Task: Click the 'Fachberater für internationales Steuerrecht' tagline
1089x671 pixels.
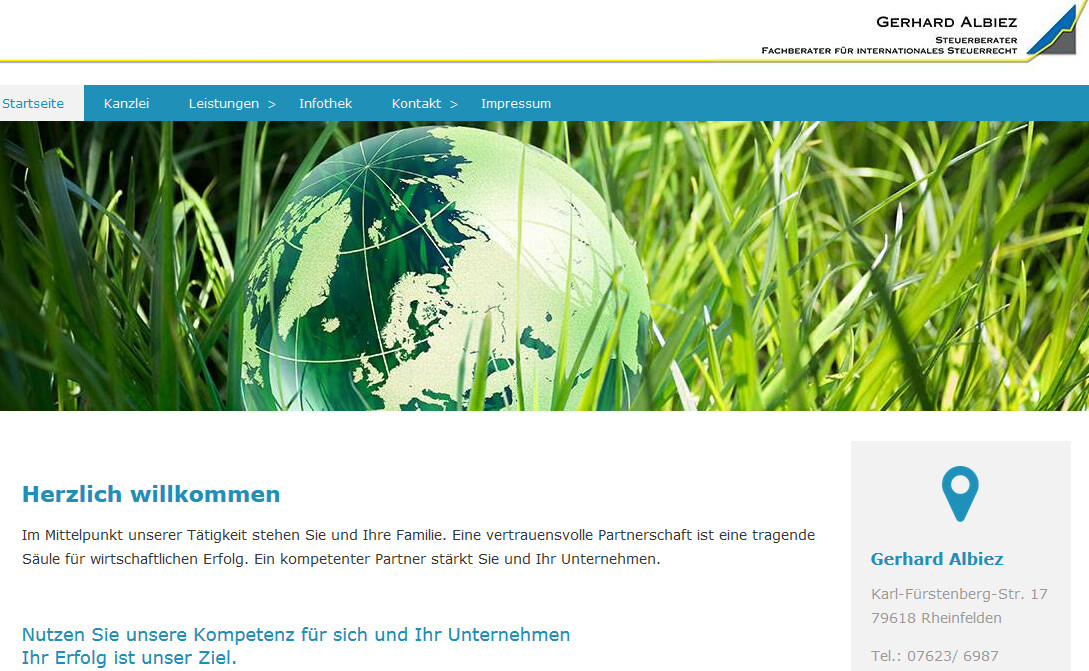Action: click(888, 50)
